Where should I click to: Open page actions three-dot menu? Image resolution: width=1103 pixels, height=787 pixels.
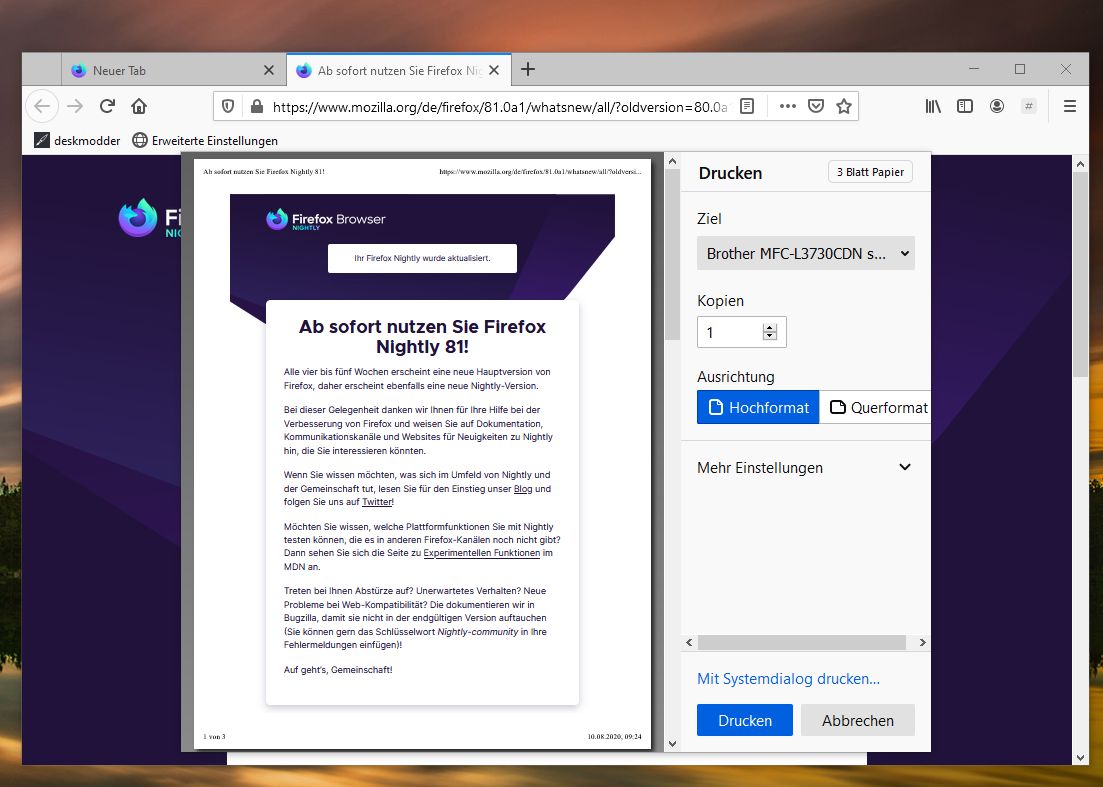point(788,106)
